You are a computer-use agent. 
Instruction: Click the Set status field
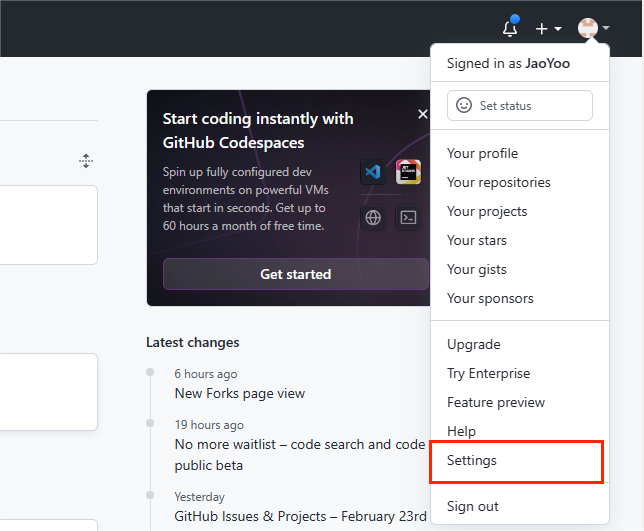[520, 106]
